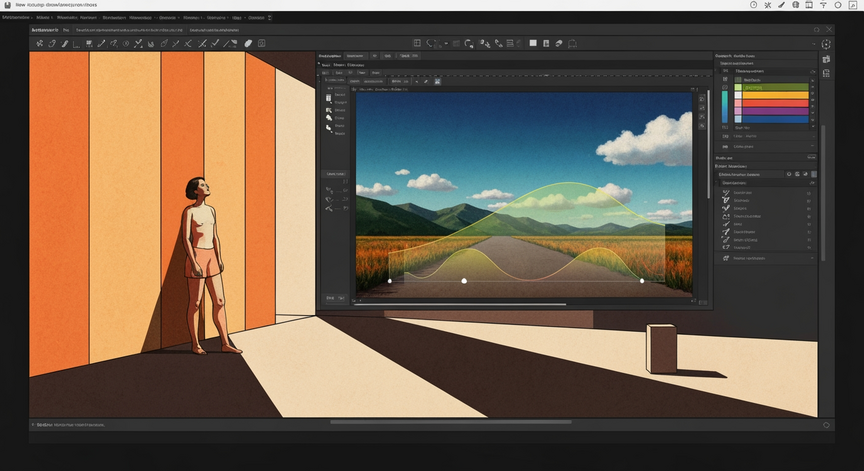This screenshot has height=471, width=864.
Task: Pick the red color band in swatches panel
Action: pyautogui.click(x=776, y=103)
